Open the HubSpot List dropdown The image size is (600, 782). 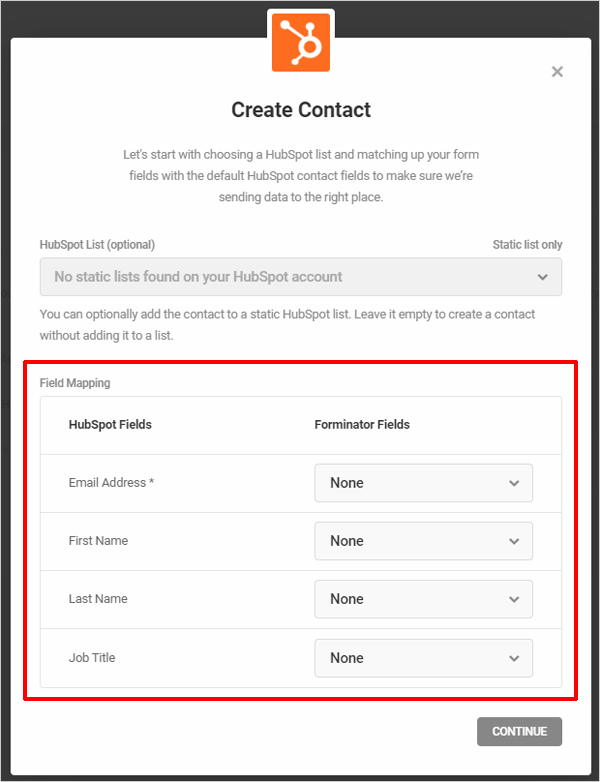point(301,277)
